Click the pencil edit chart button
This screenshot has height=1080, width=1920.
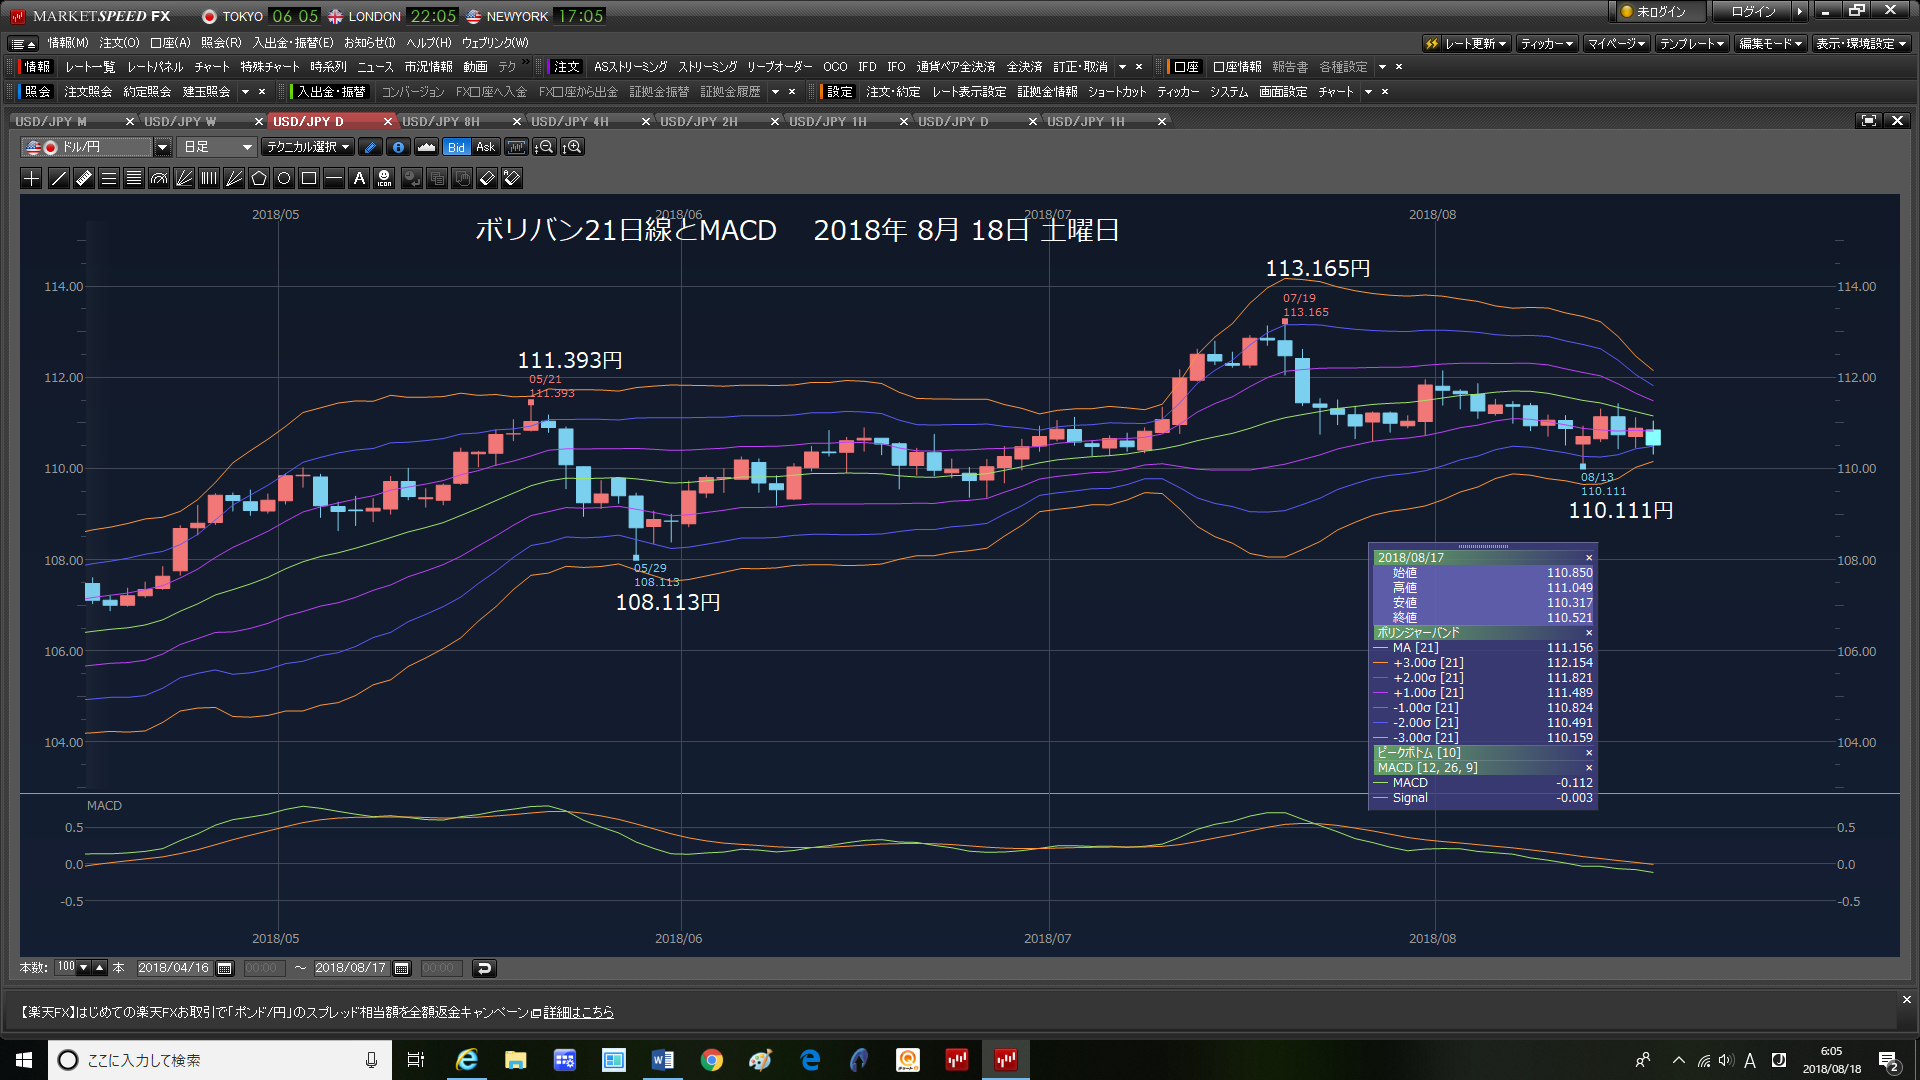pos(370,147)
